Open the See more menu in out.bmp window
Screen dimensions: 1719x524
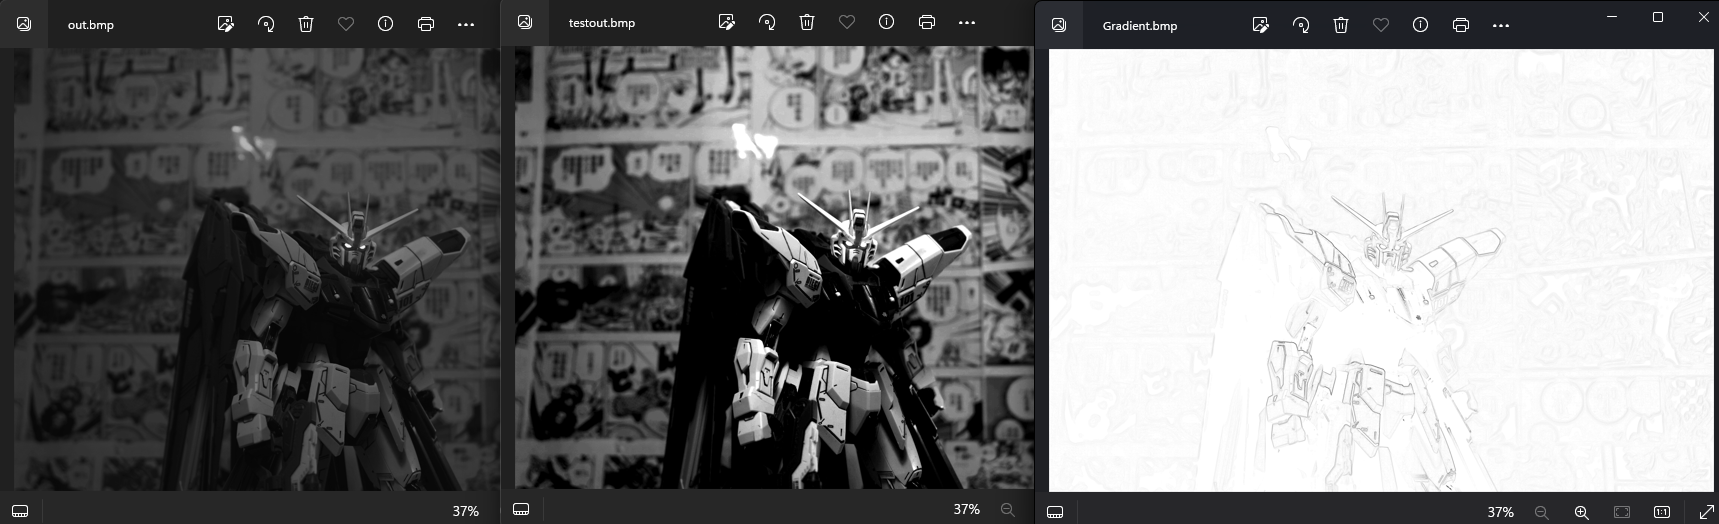coord(466,24)
